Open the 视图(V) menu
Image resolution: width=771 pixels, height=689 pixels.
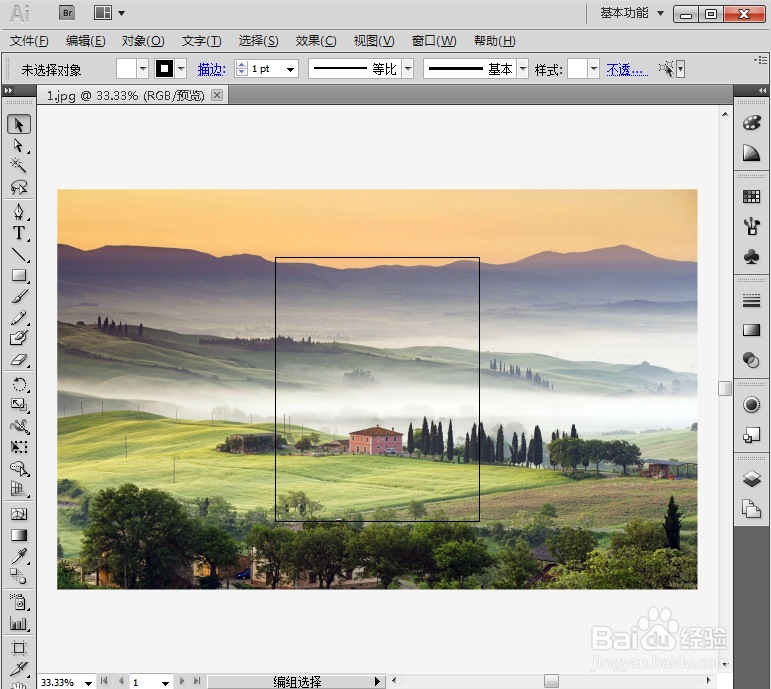point(374,41)
